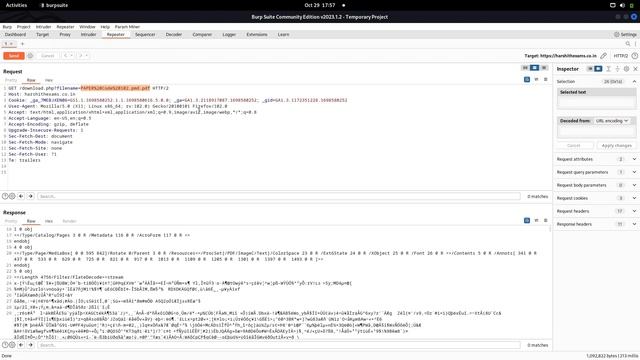Expand Request query parameters section
640x360 pixels.
(634, 172)
